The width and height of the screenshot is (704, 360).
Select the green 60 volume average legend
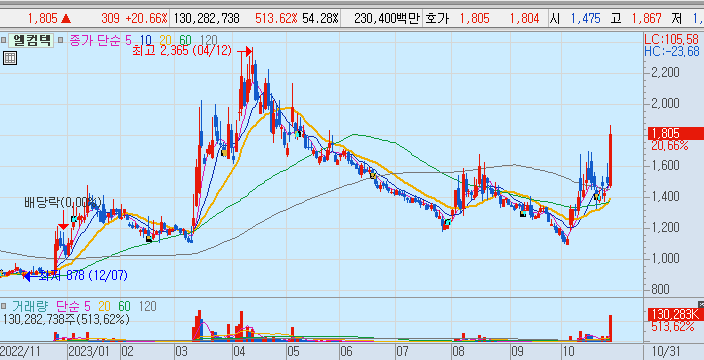[x=124, y=307]
